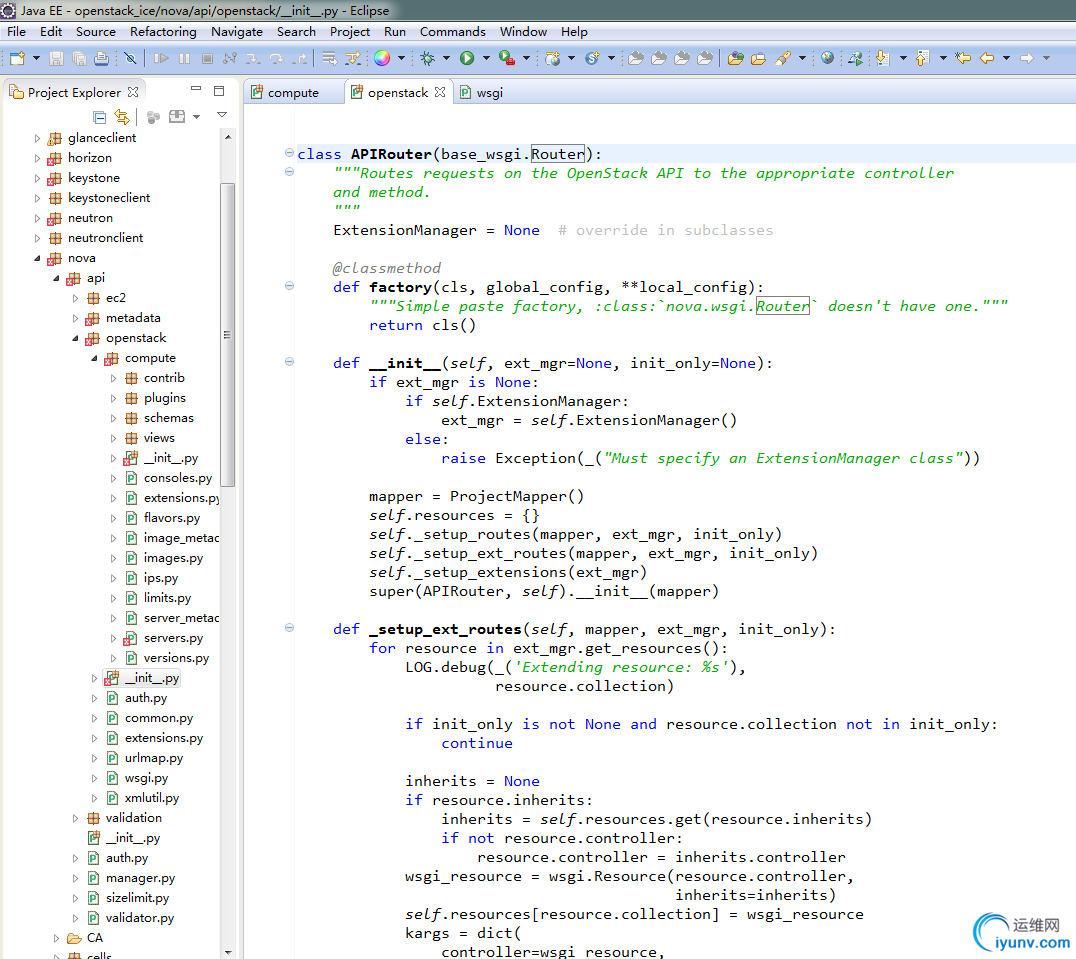Collapse the compute package node
The image size is (1076, 959).
pos(95,358)
